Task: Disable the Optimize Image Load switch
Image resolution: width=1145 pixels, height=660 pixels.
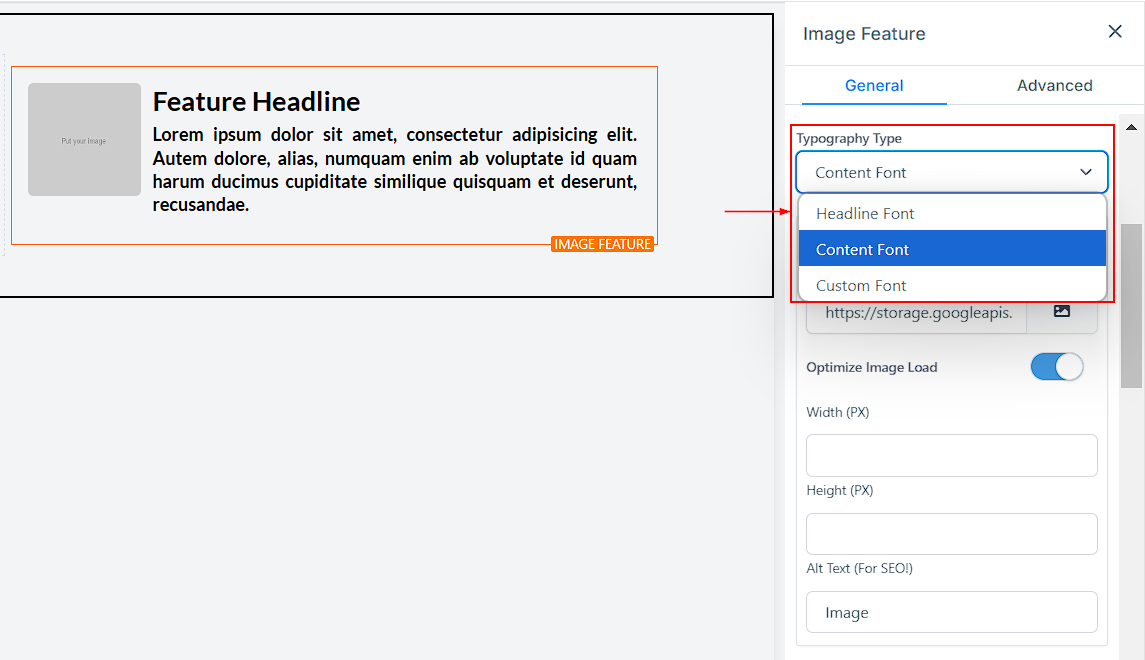Action: pos(1056,367)
